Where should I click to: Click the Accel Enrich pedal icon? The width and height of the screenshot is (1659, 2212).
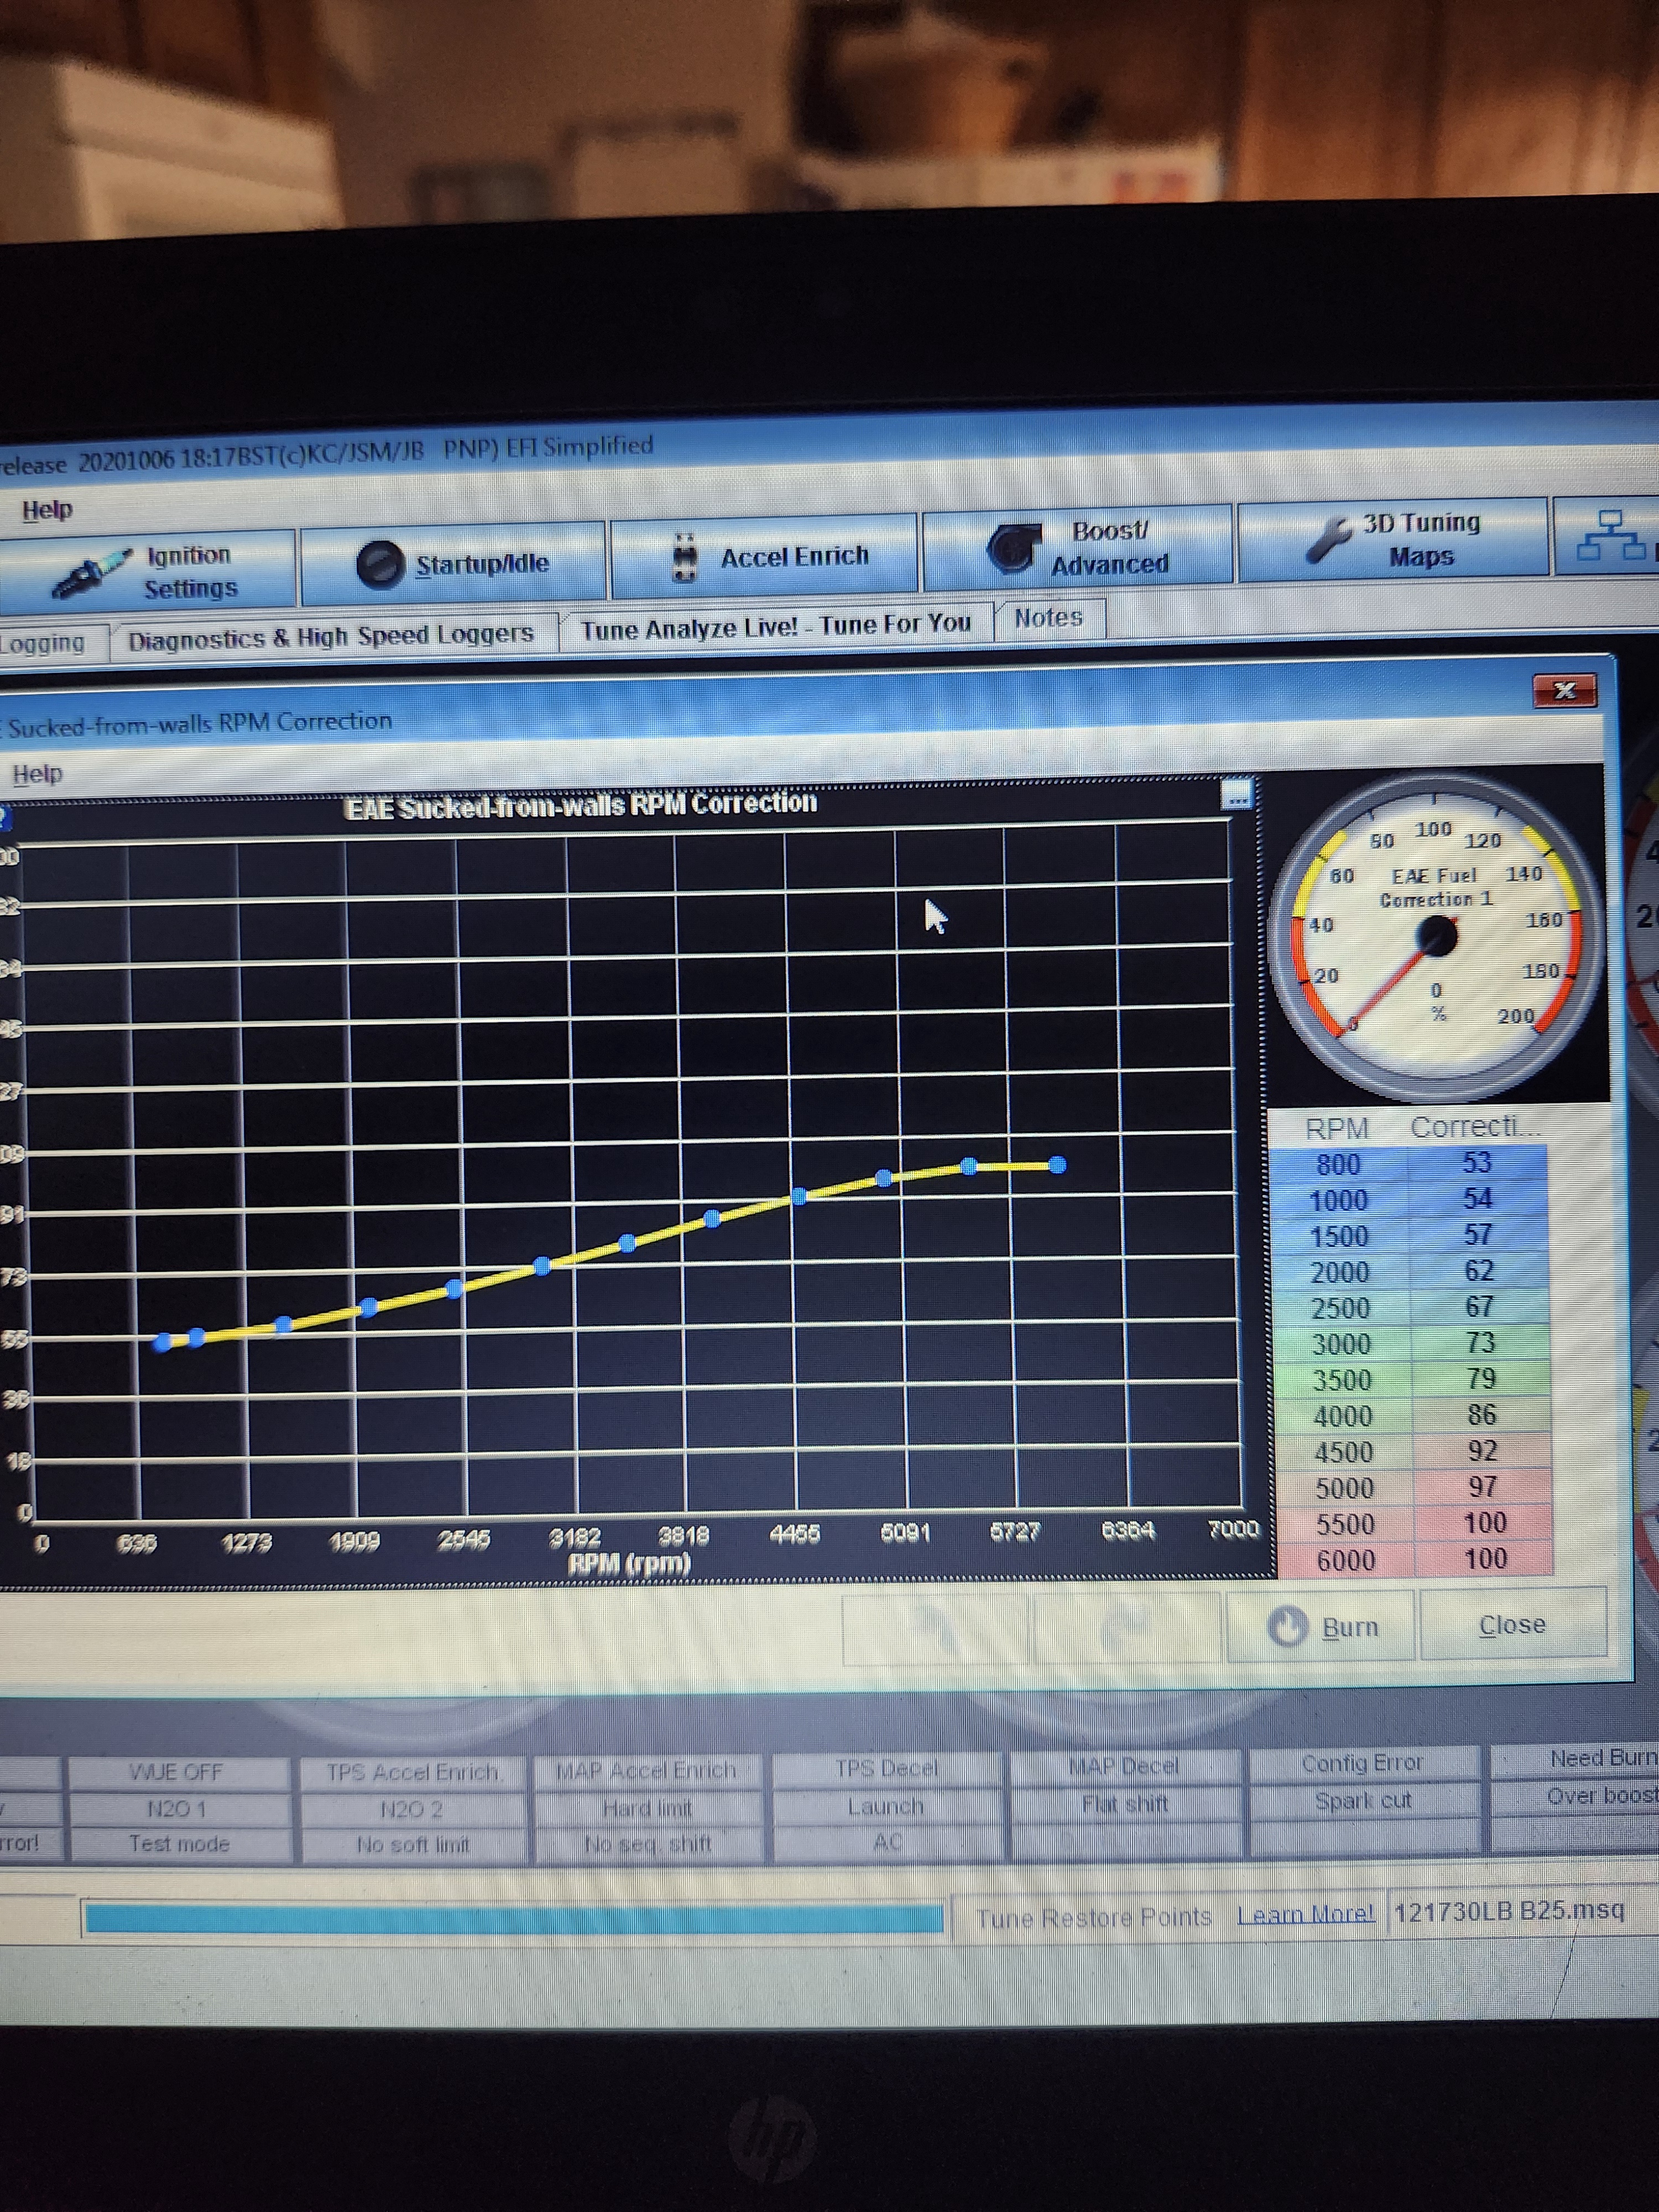coord(684,557)
